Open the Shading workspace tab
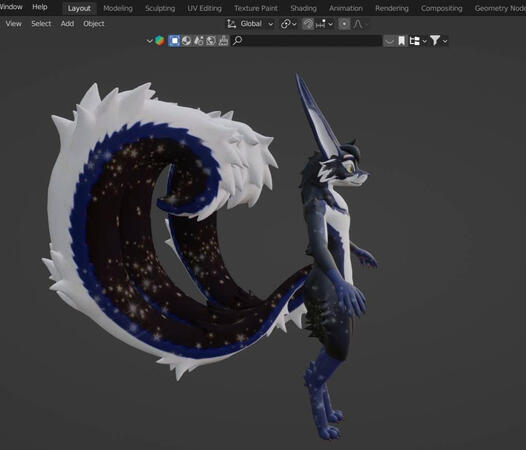 tap(303, 8)
